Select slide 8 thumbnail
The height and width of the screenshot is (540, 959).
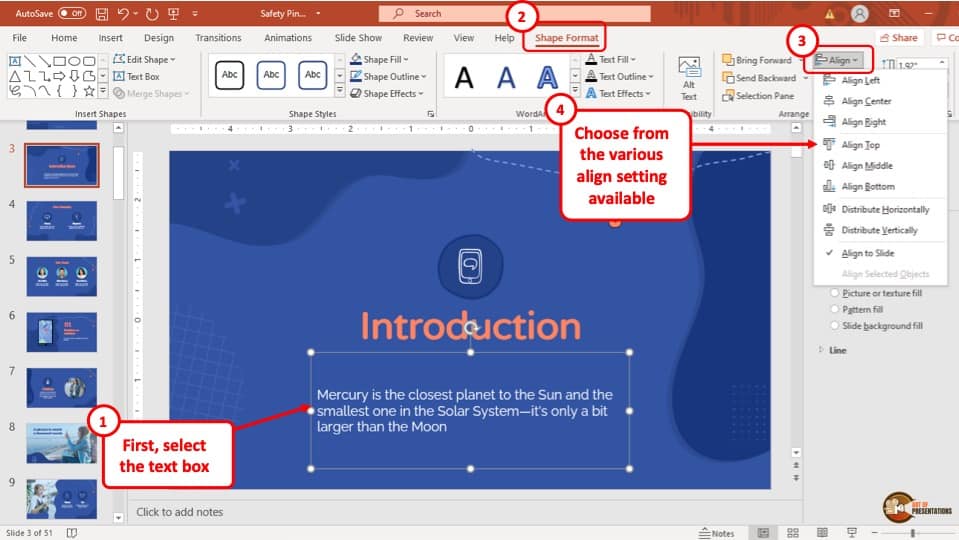61,443
